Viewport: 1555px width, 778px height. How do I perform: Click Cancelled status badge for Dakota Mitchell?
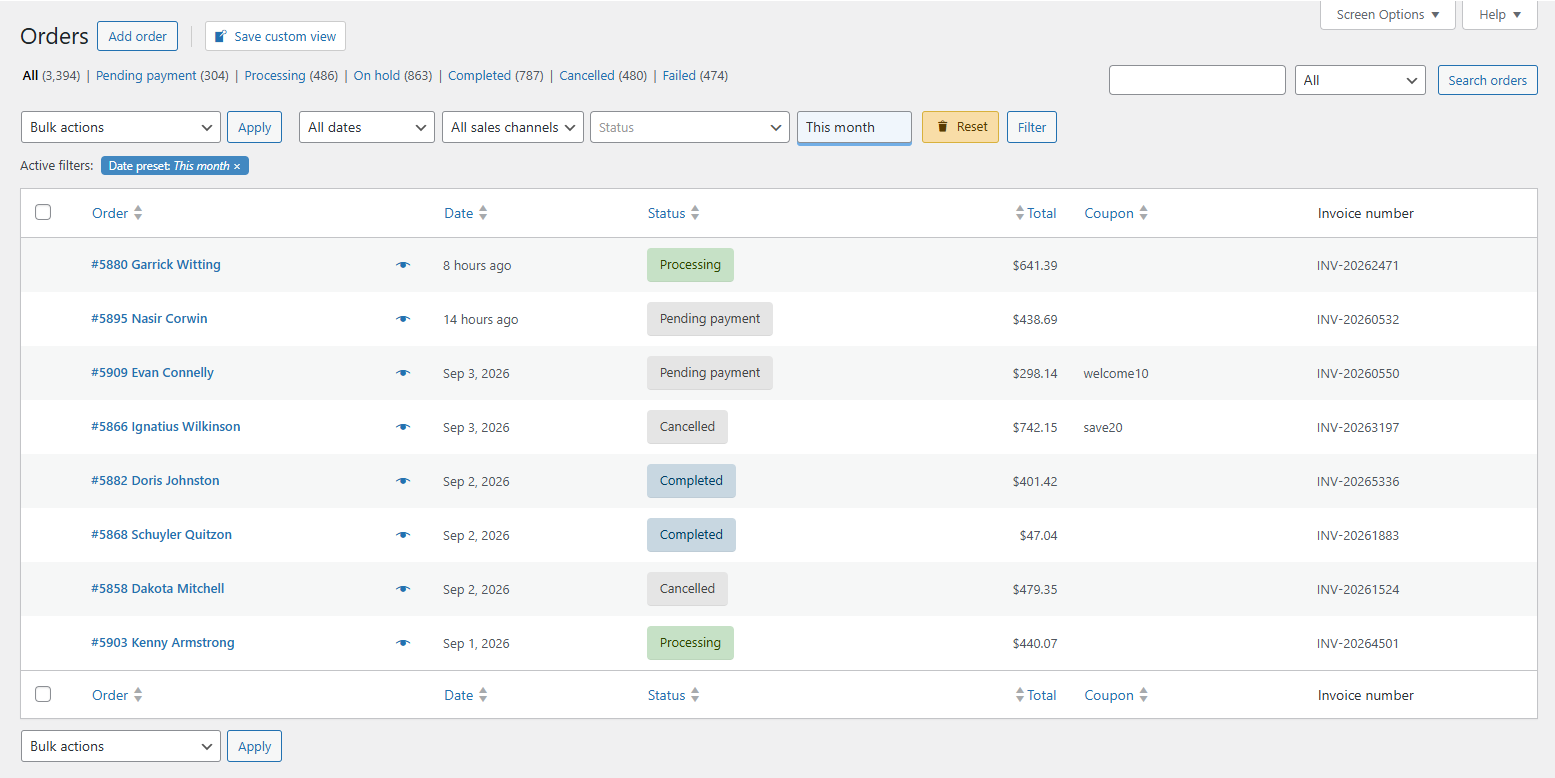point(687,589)
